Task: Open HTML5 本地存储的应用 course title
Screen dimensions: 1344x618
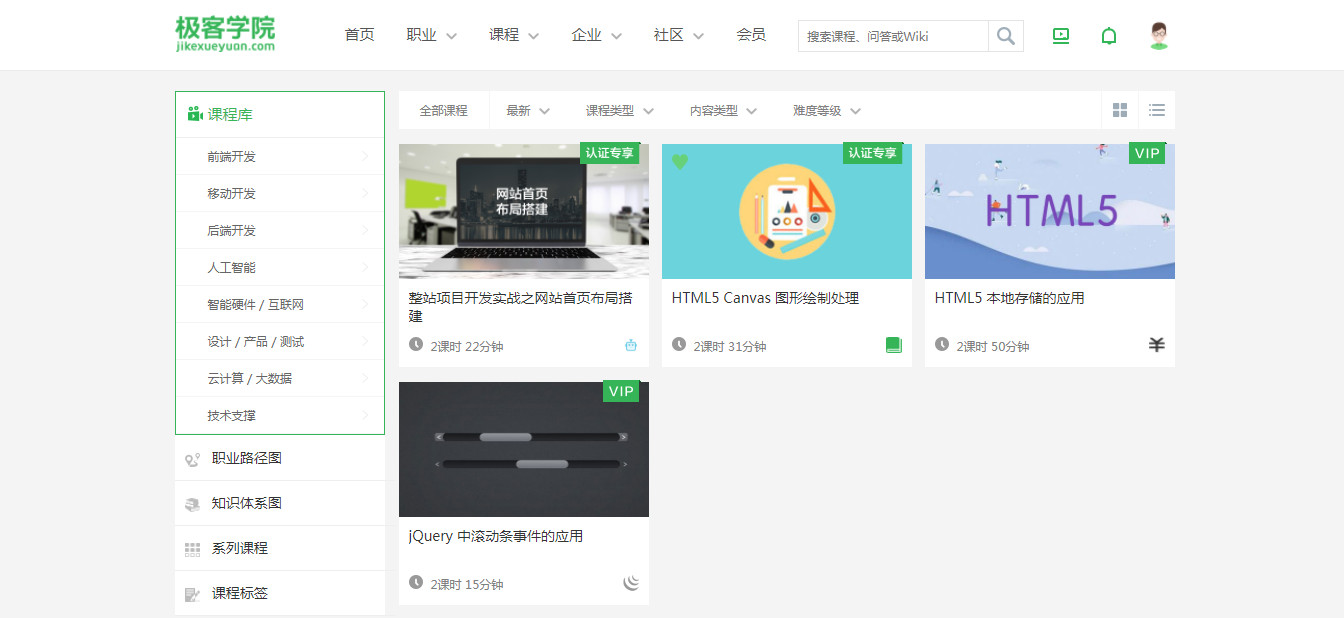Action: 1010,298
